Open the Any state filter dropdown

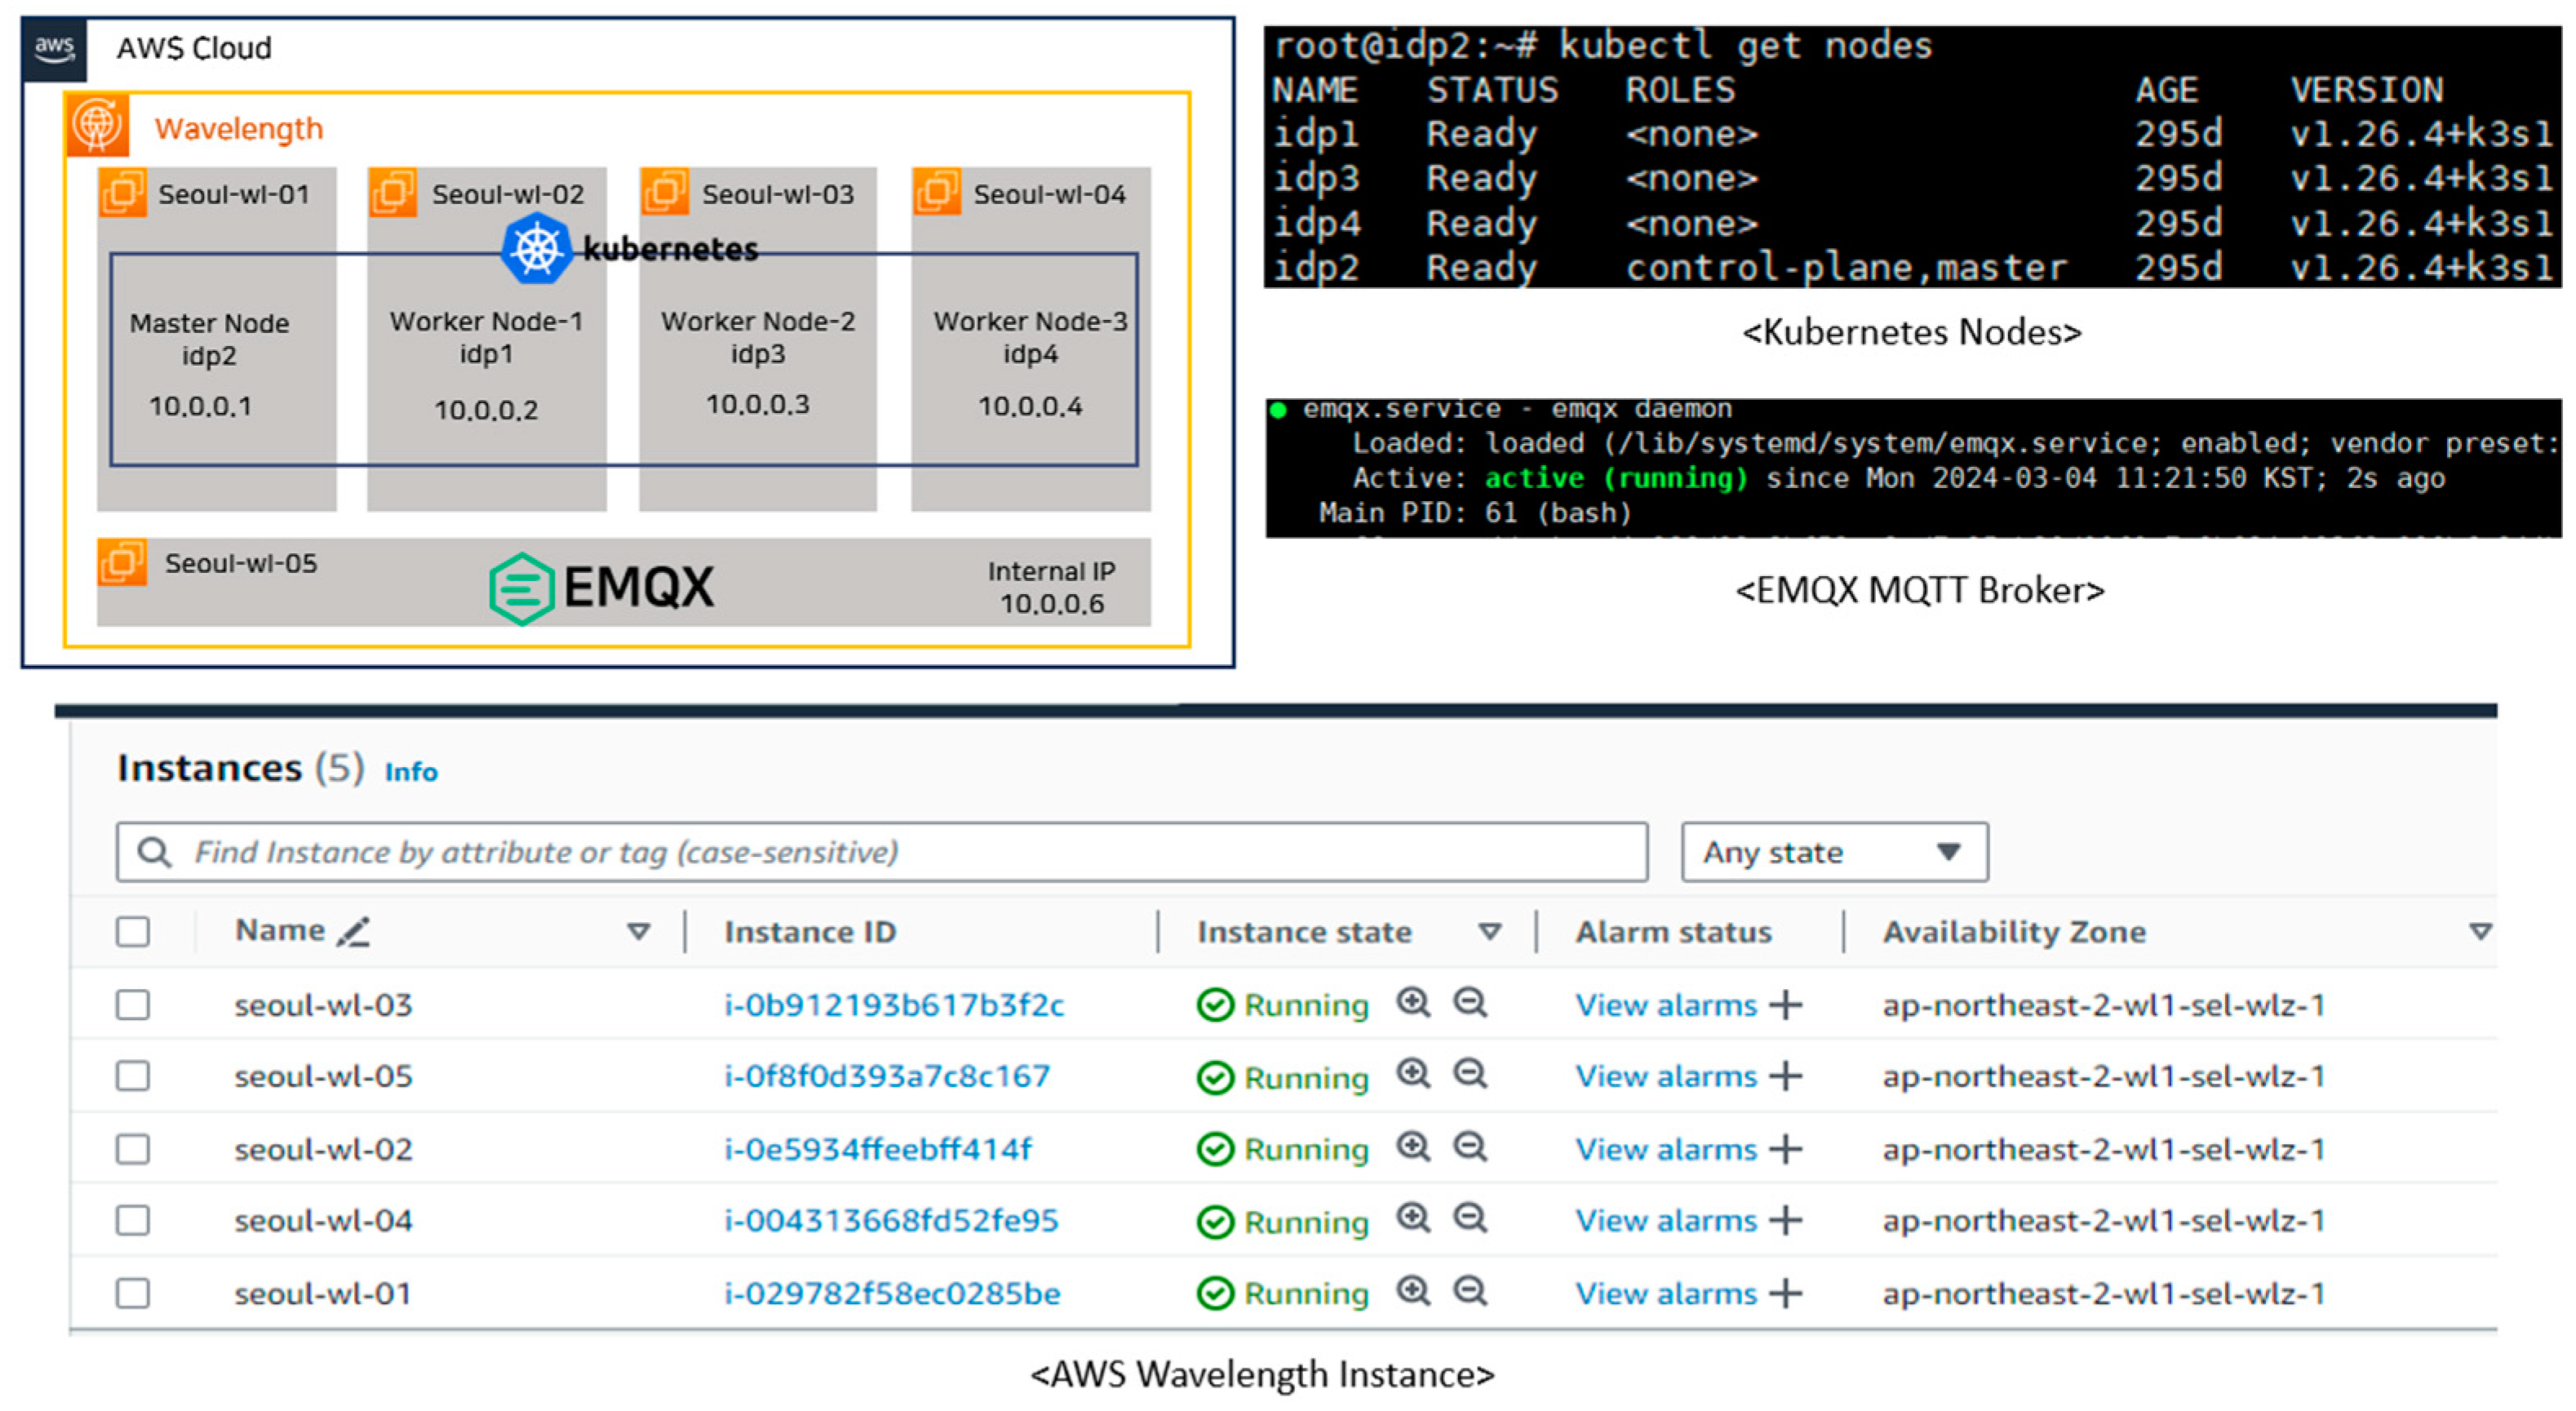point(1834,852)
